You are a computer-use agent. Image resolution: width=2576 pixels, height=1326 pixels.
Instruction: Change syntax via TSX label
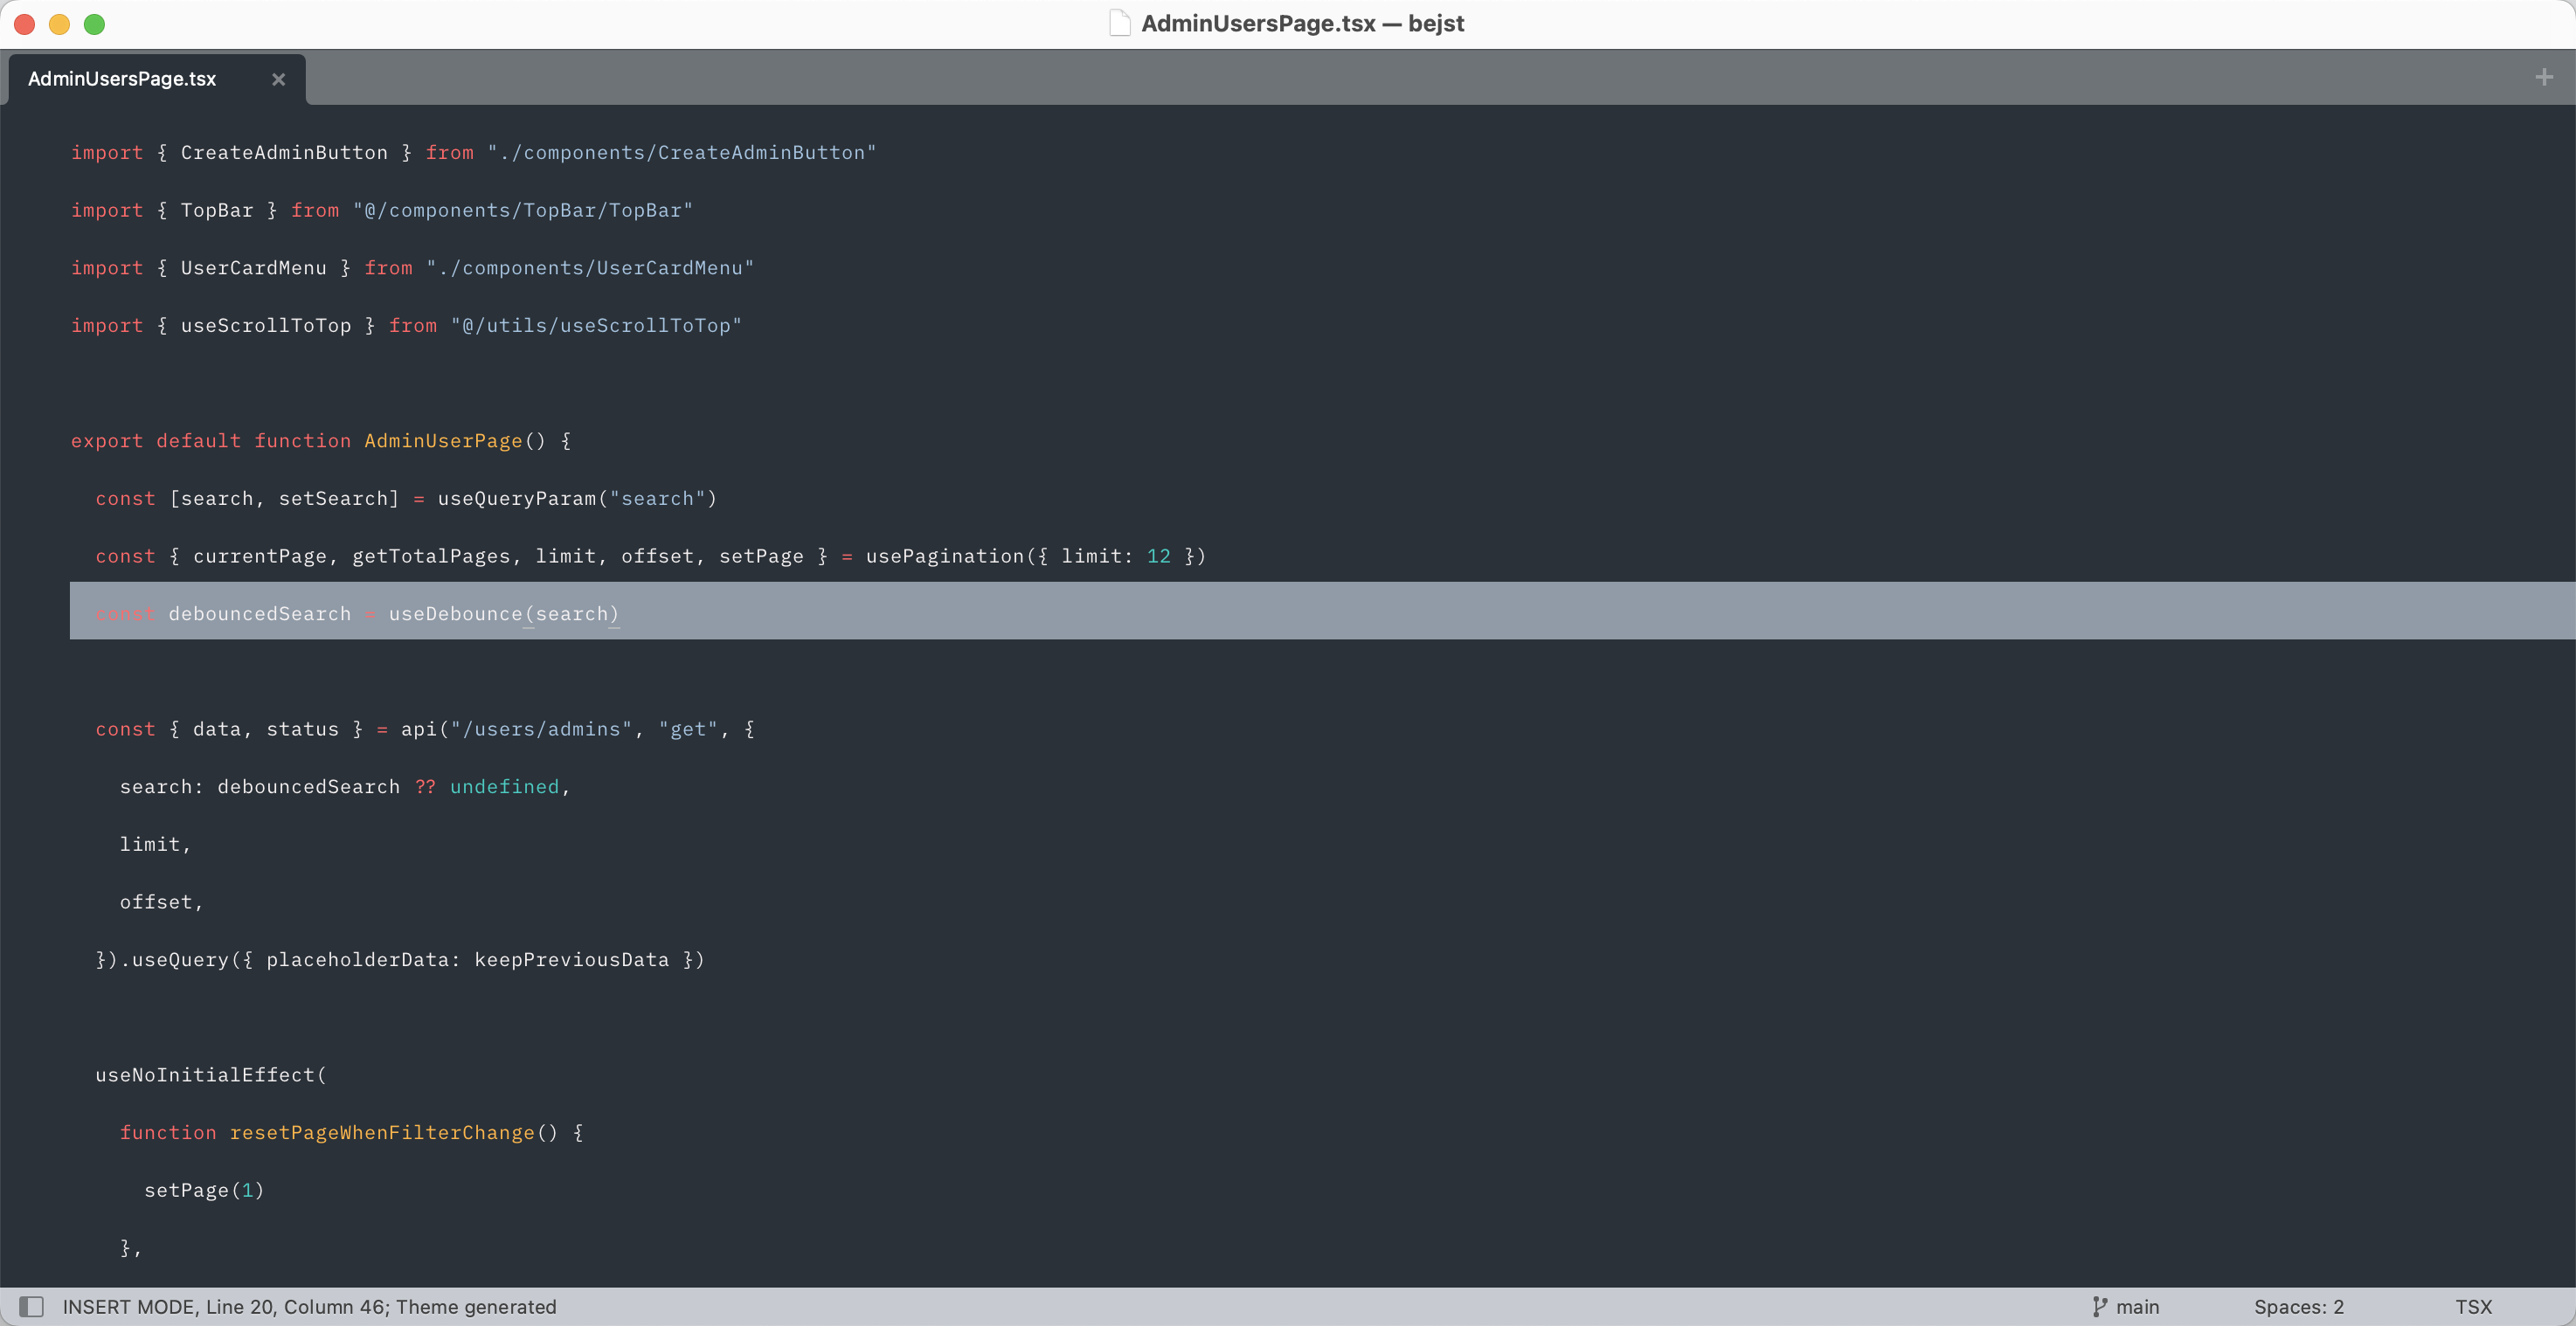coord(2473,1307)
